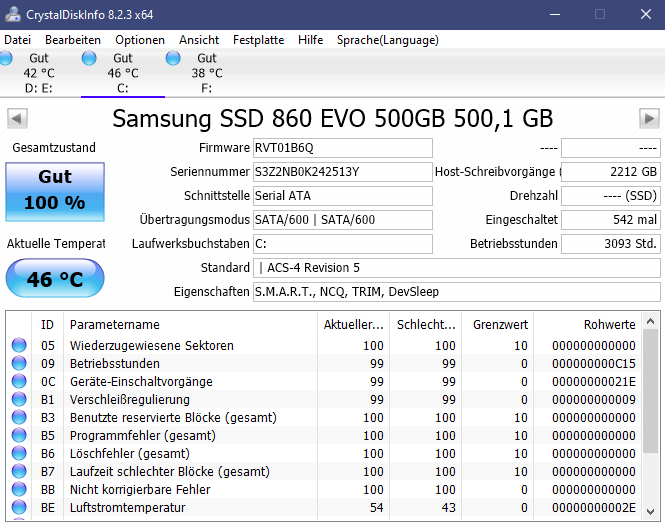Click the blue status orb for disk C:
This screenshot has width=665, height=528.
pos(89,58)
